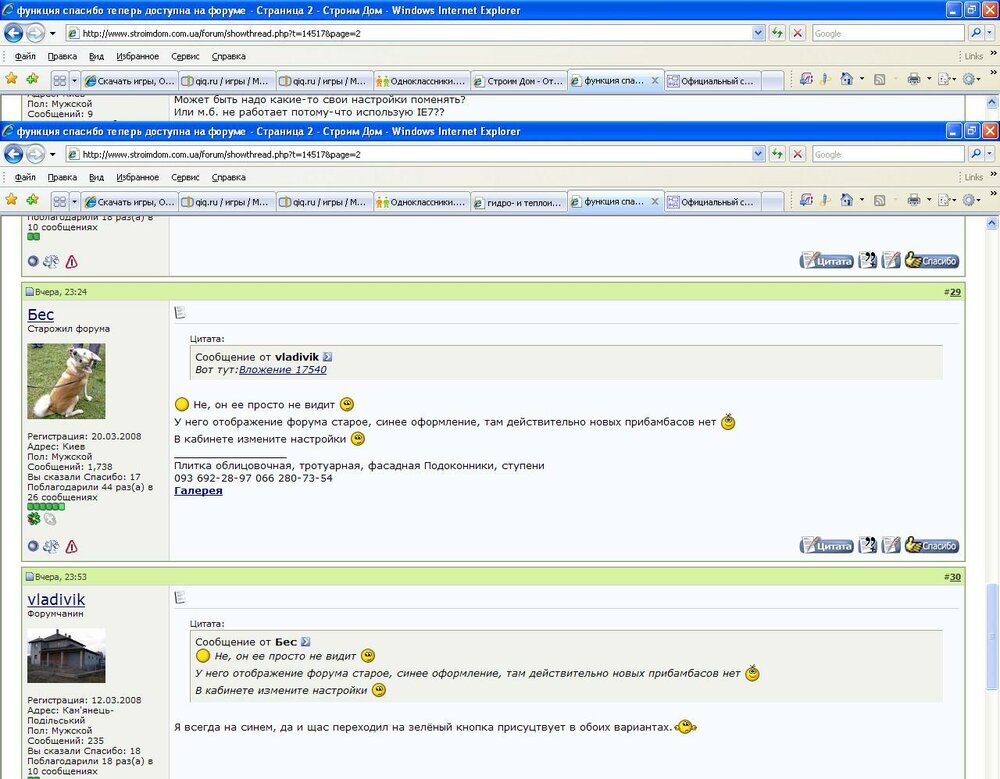Switch to 'Скачать игры' tab in front window
The height and width of the screenshot is (779, 1000).
(129, 202)
